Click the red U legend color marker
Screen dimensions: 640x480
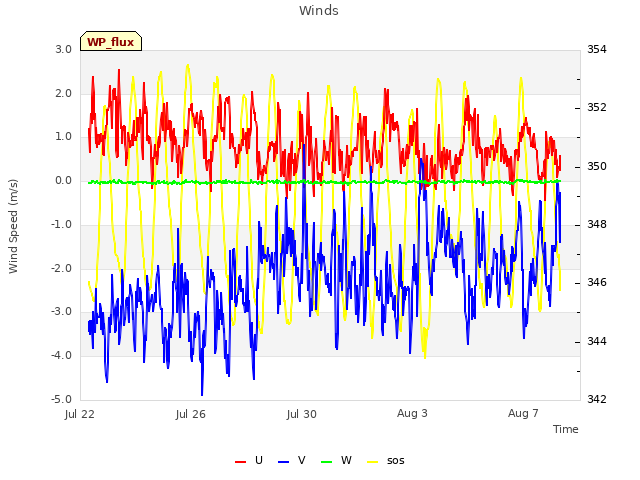tap(240, 462)
